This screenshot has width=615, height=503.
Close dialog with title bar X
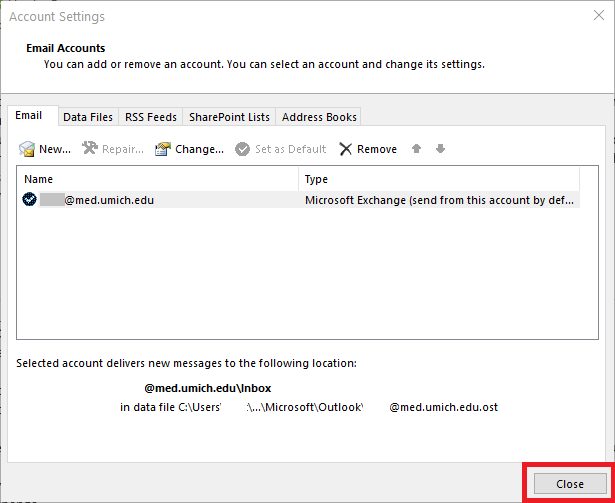tap(590, 17)
